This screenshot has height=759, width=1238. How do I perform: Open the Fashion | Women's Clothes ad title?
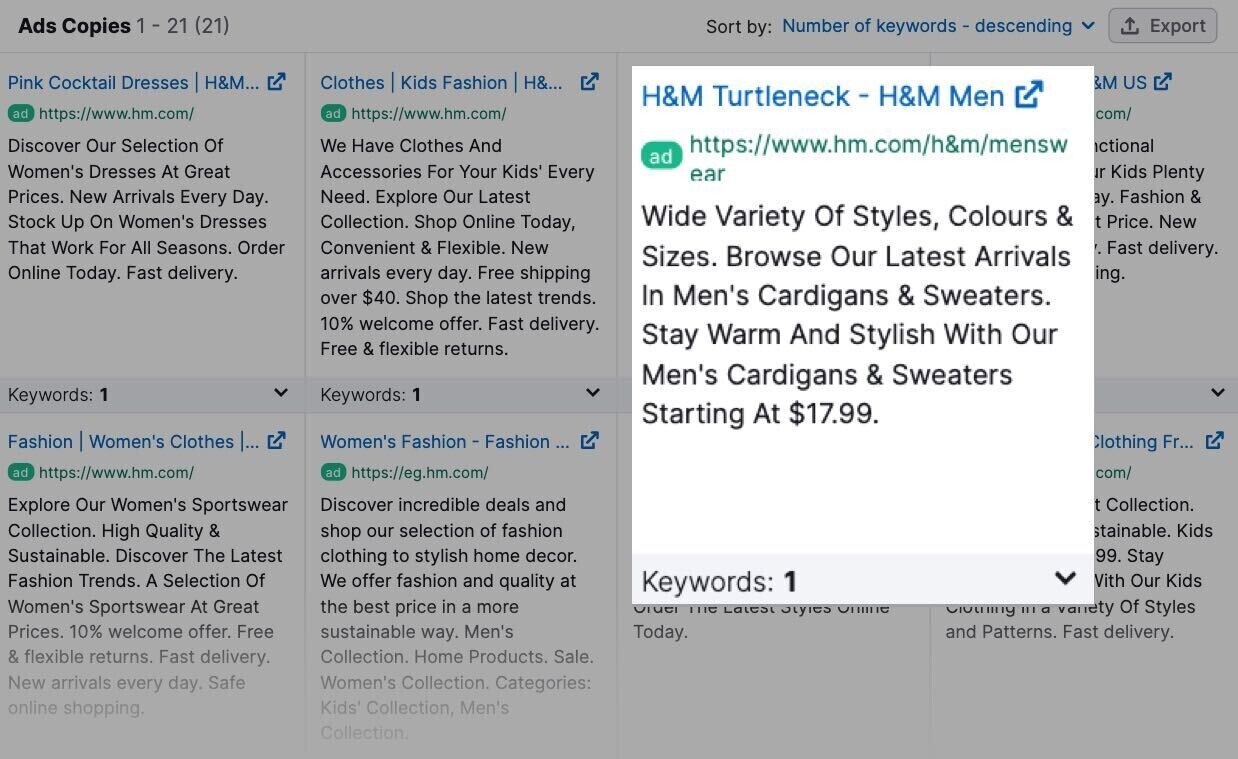coord(134,442)
